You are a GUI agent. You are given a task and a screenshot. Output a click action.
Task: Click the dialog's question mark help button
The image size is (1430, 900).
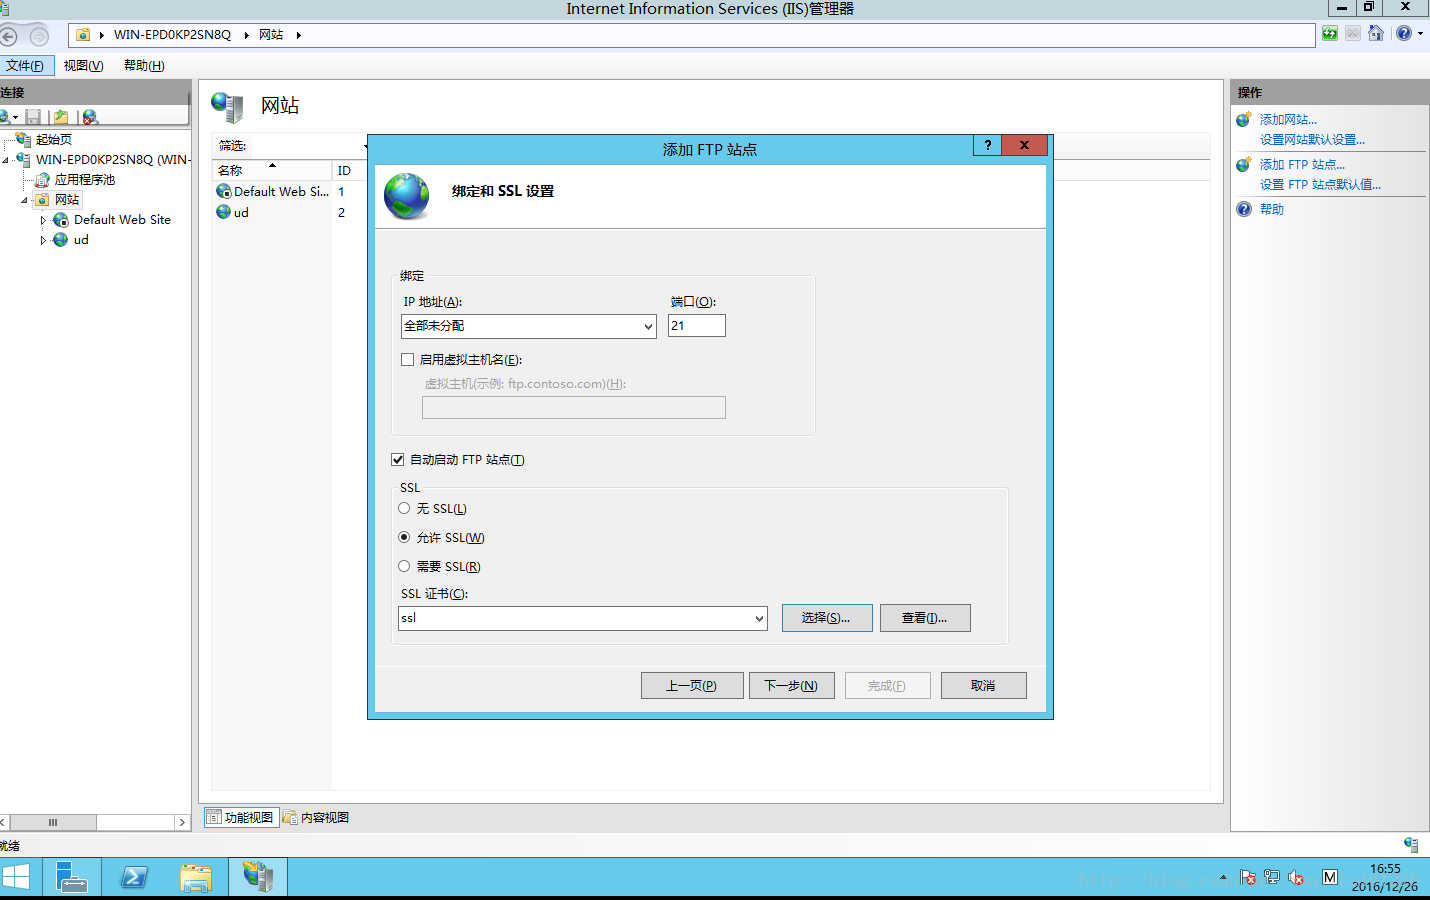[x=987, y=145]
